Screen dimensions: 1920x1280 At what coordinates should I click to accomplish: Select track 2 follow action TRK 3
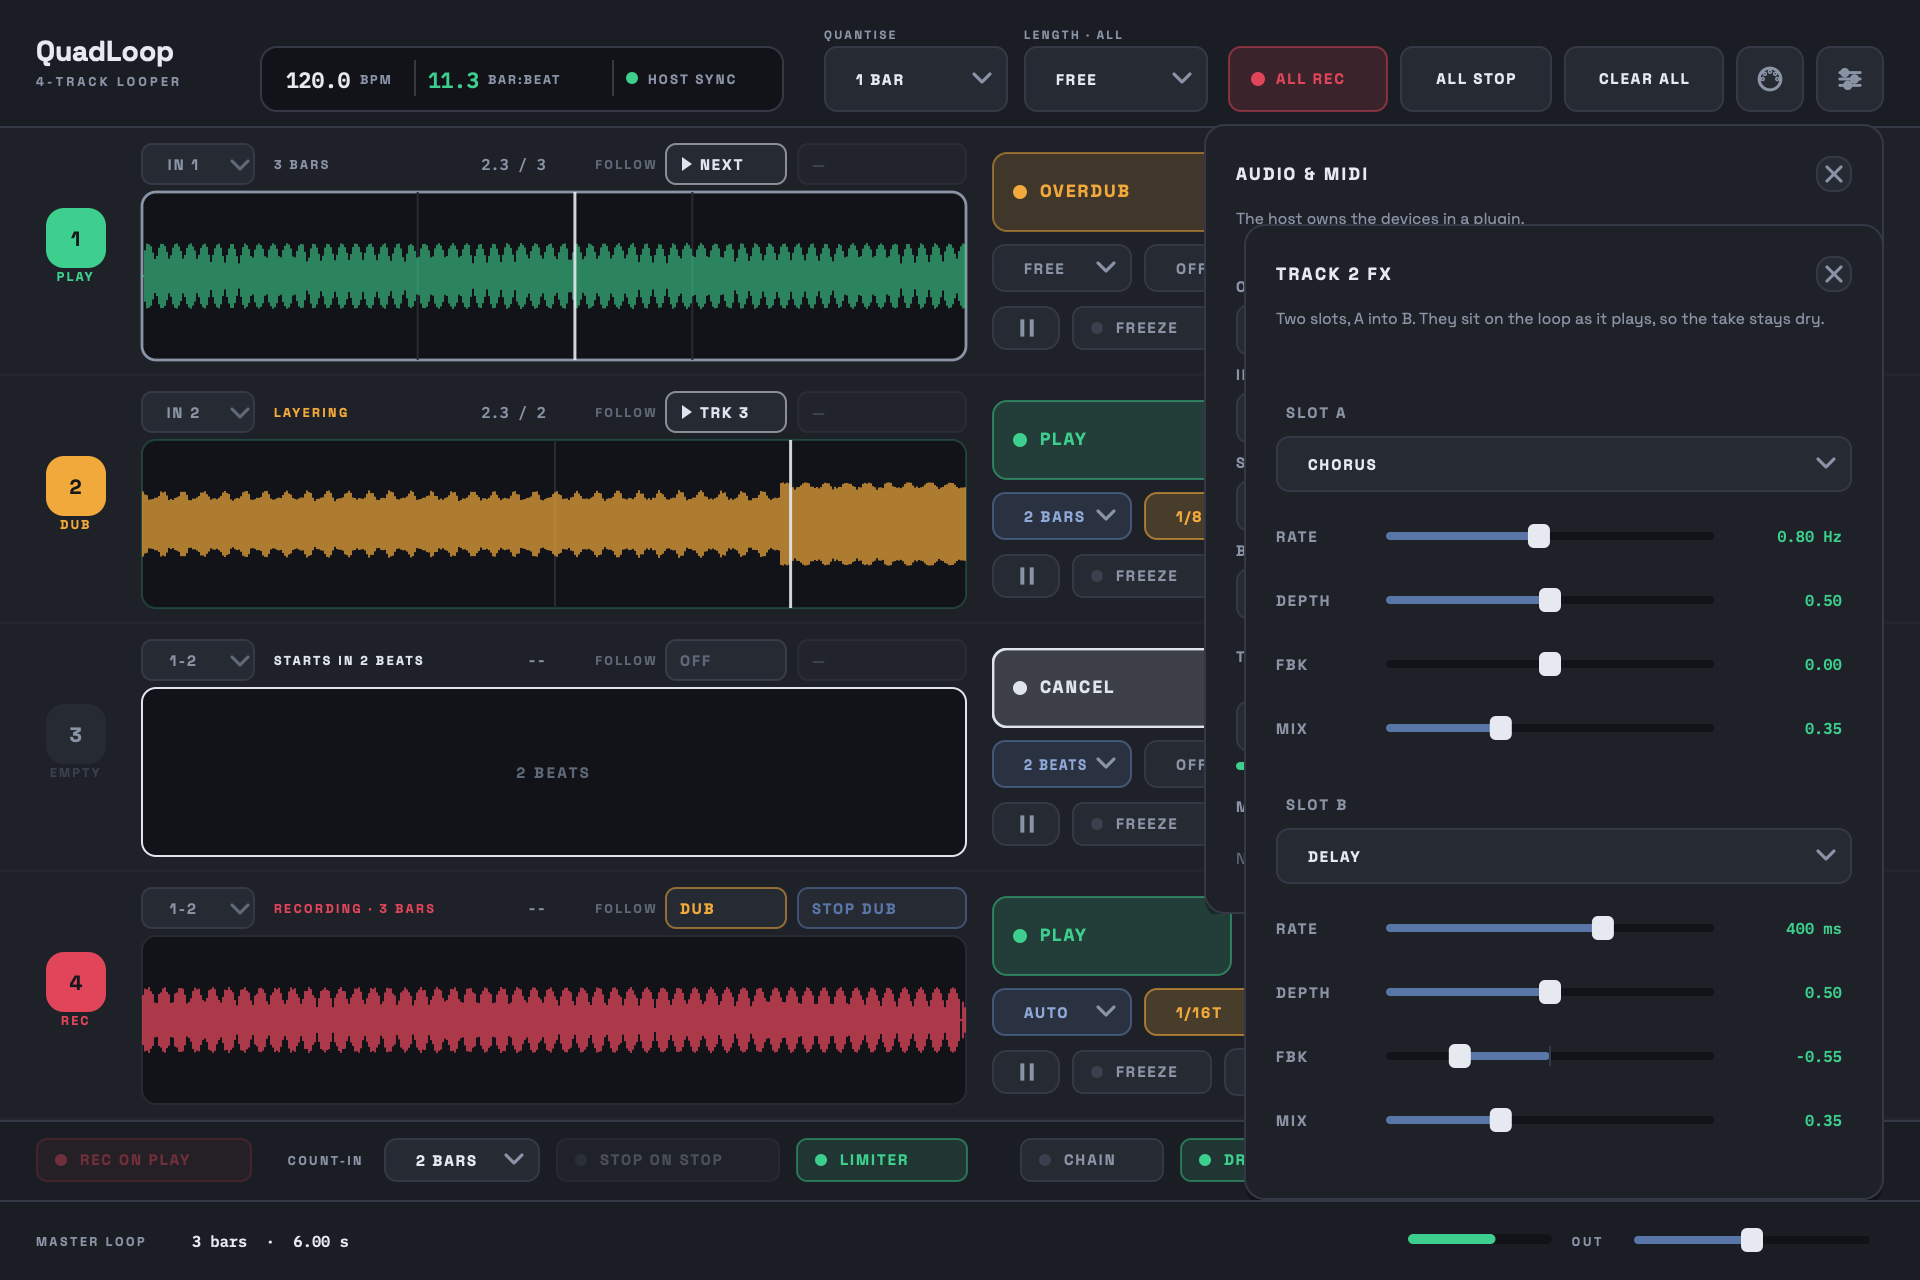coord(725,412)
